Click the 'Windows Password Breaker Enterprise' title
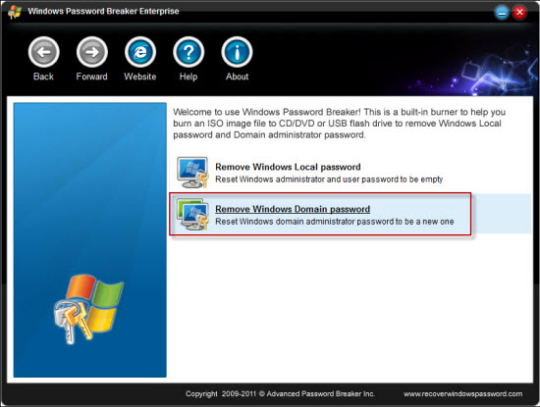Image resolution: width=540 pixels, height=407 pixels. click(x=103, y=11)
